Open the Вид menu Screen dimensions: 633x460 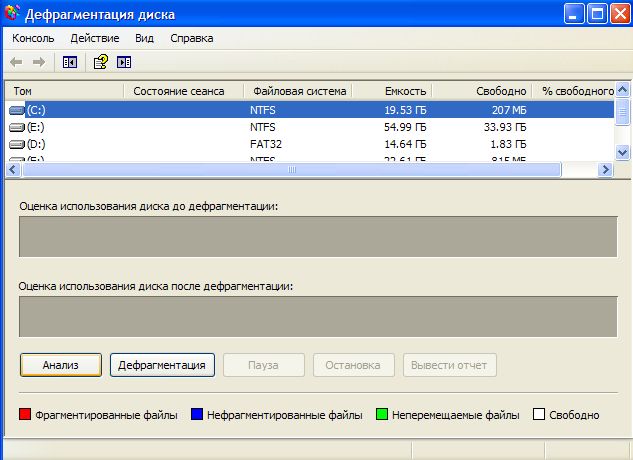[144, 38]
